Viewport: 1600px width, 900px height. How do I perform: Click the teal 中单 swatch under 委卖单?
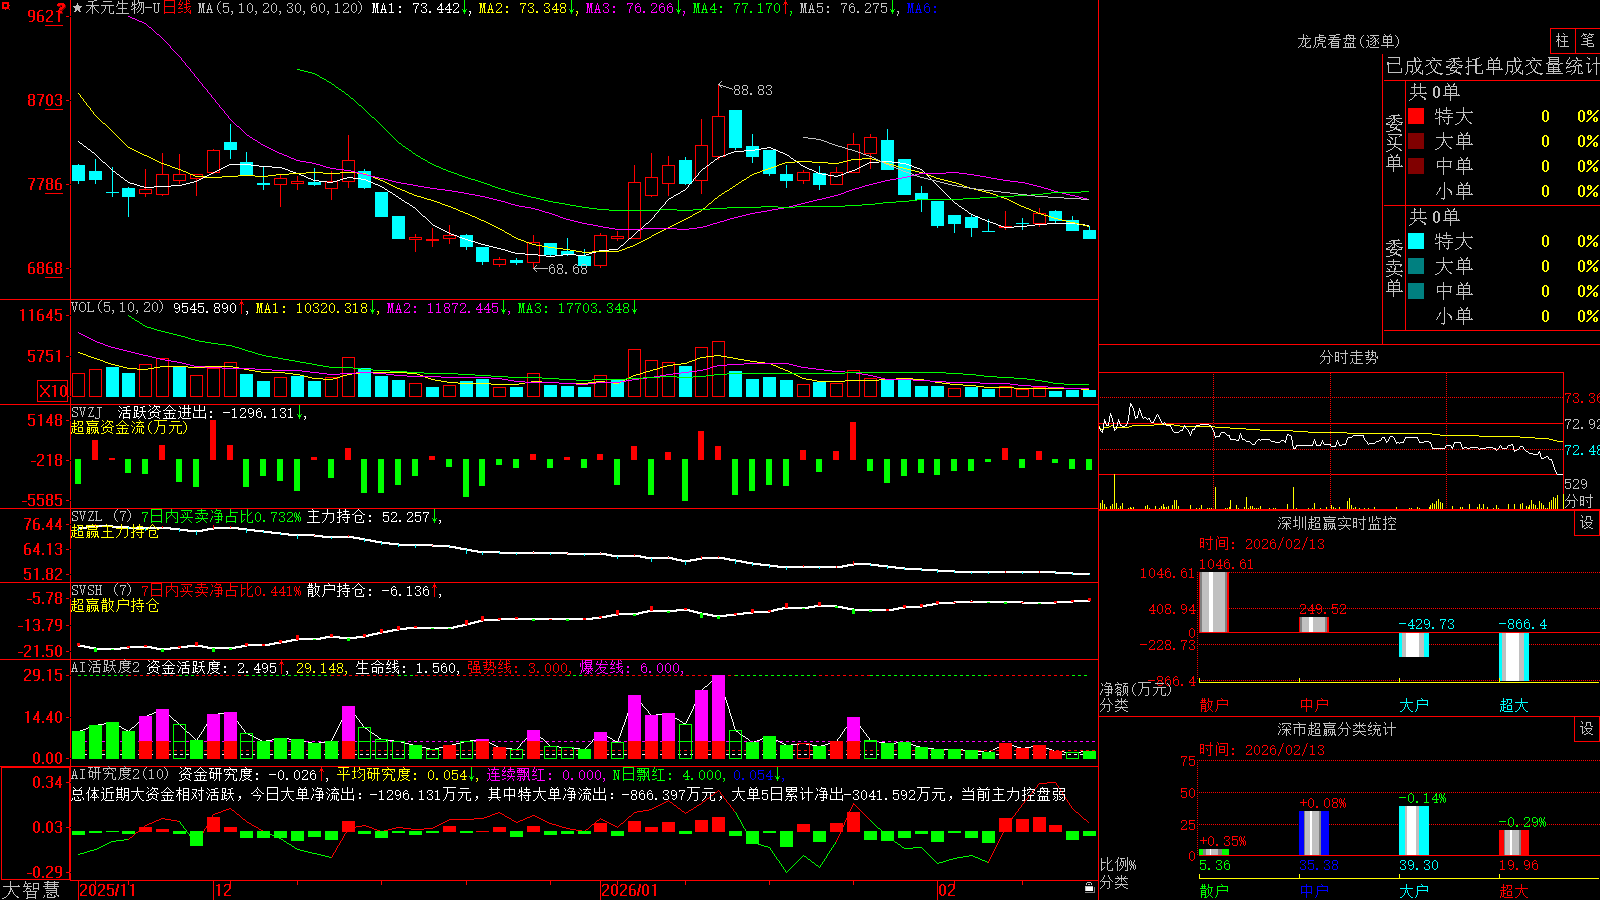[1416, 291]
